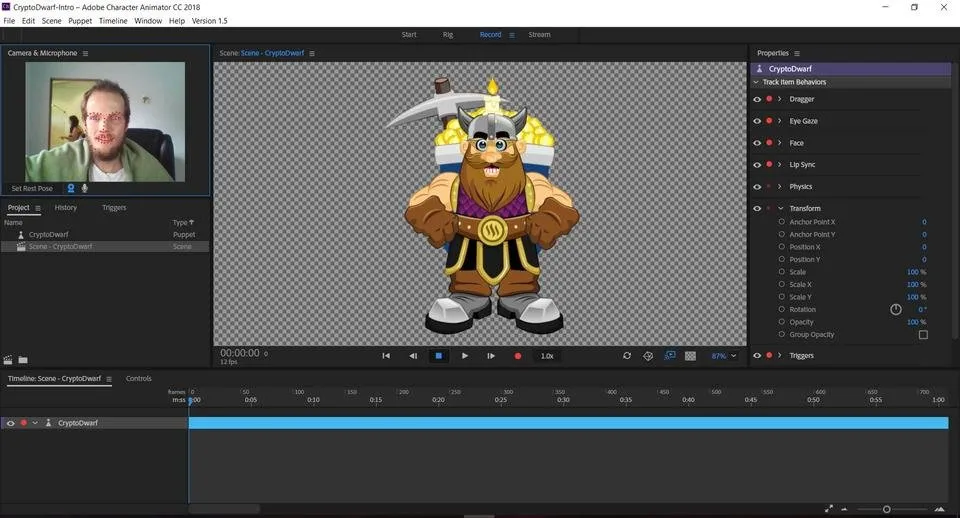Go to start of scene playback

(x=386, y=356)
